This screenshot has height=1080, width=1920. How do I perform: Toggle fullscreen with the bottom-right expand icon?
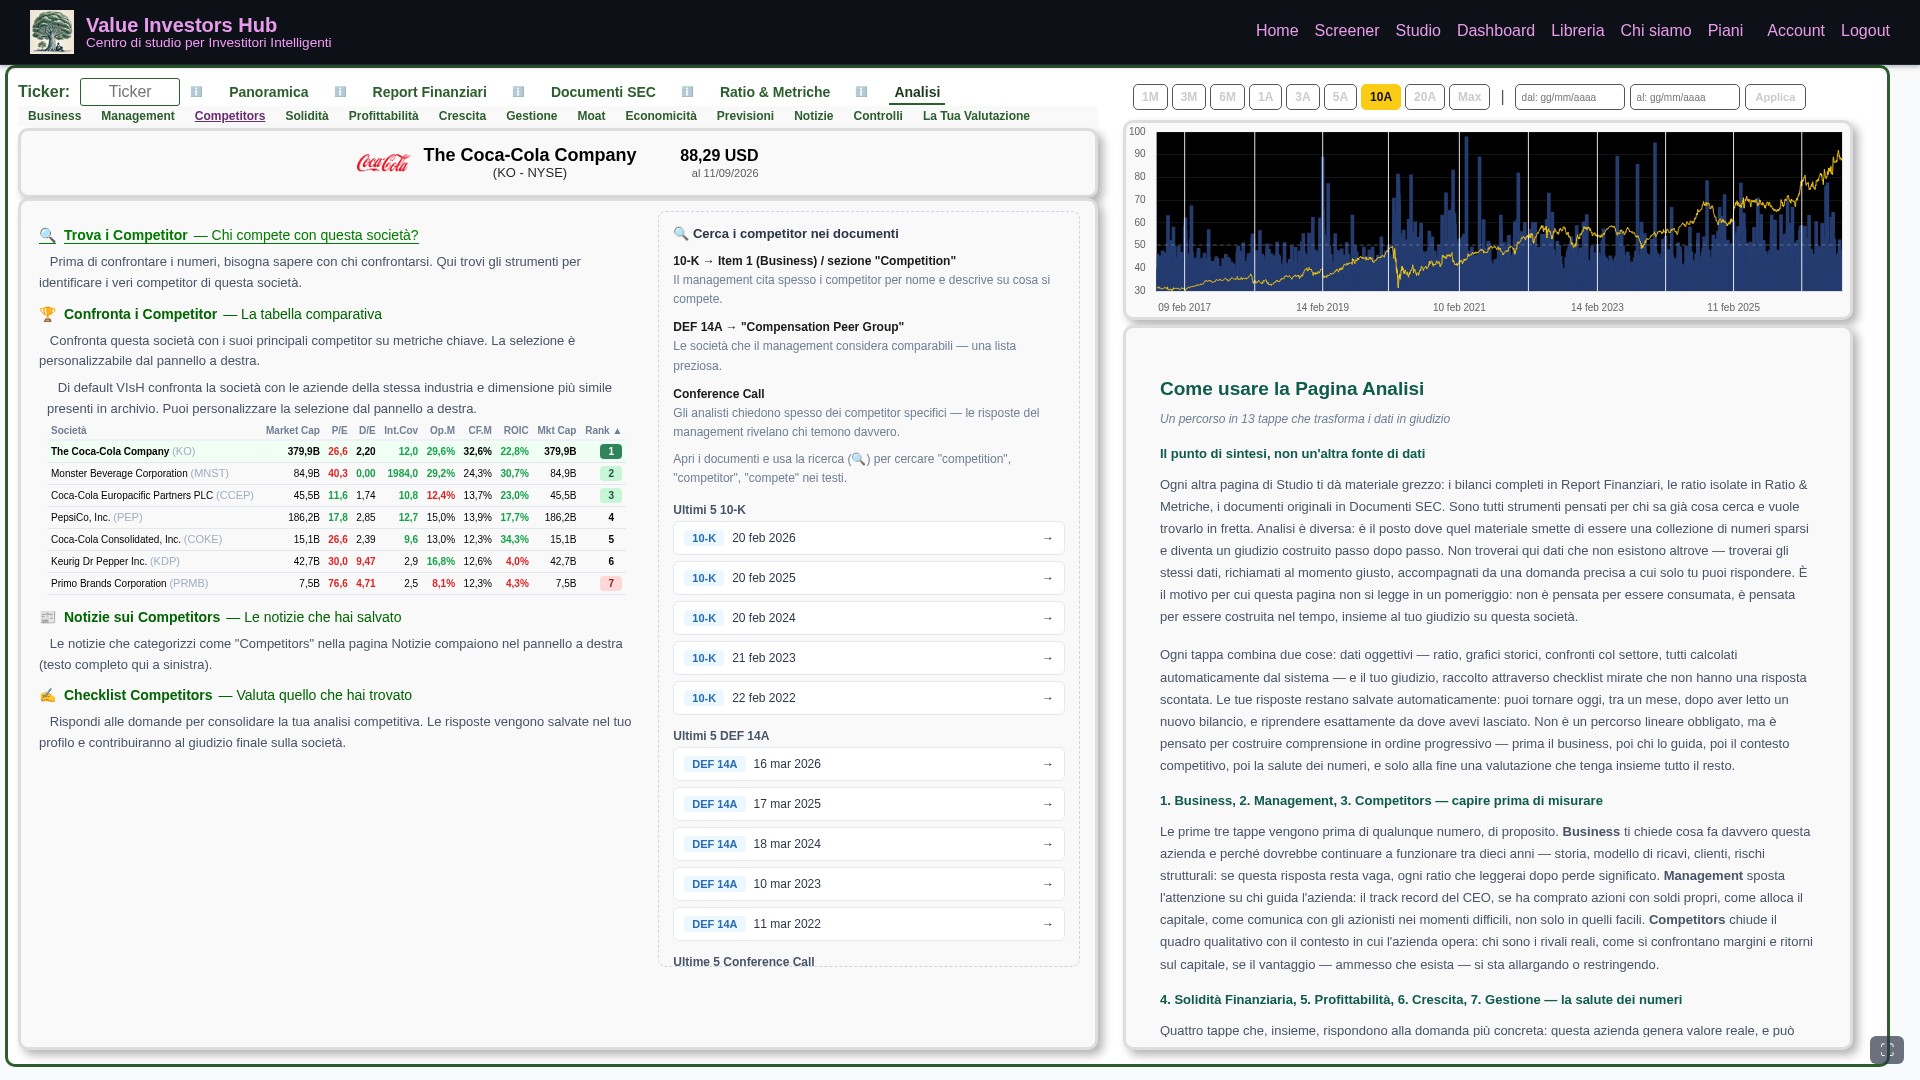click(x=1887, y=1050)
